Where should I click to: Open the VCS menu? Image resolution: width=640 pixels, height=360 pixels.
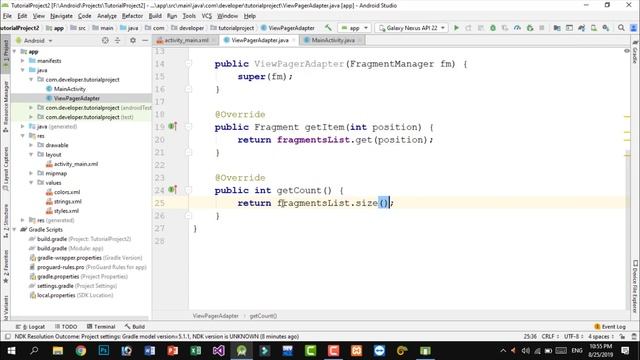[x=207, y=16]
